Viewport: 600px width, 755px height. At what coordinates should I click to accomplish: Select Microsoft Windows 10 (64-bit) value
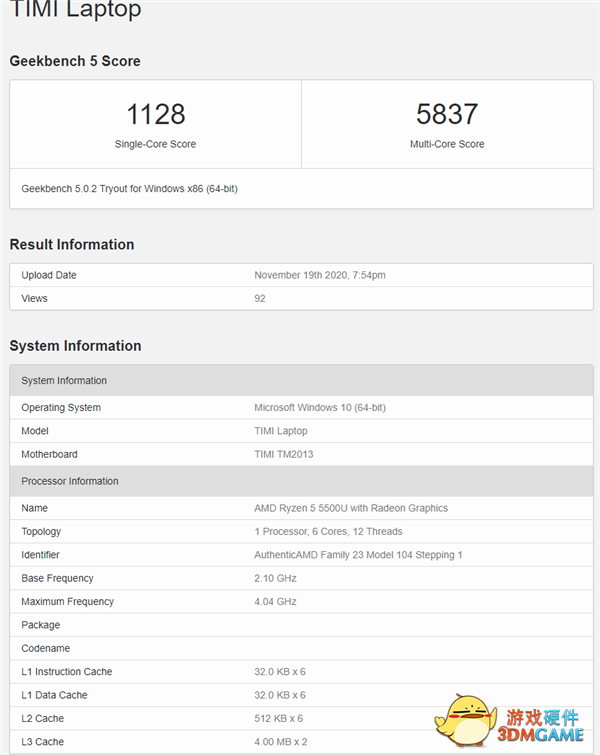(320, 407)
